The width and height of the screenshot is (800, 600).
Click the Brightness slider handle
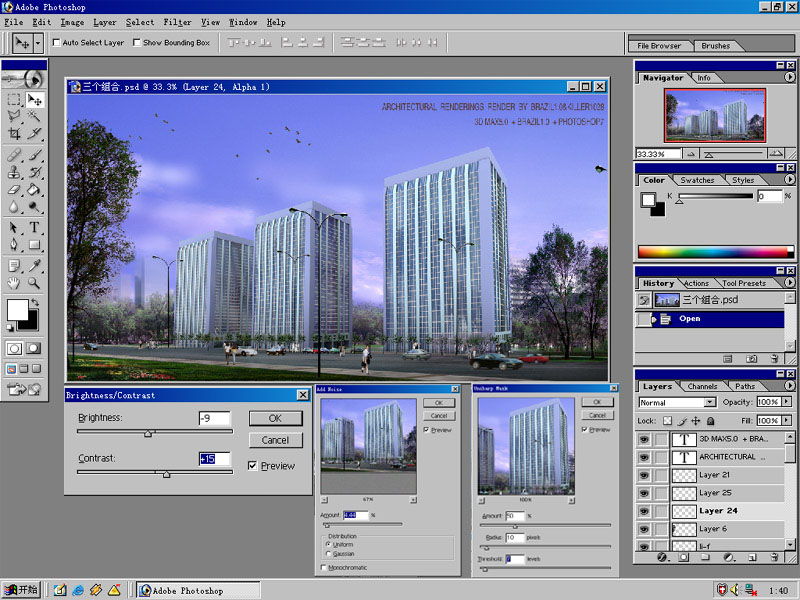(148, 434)
